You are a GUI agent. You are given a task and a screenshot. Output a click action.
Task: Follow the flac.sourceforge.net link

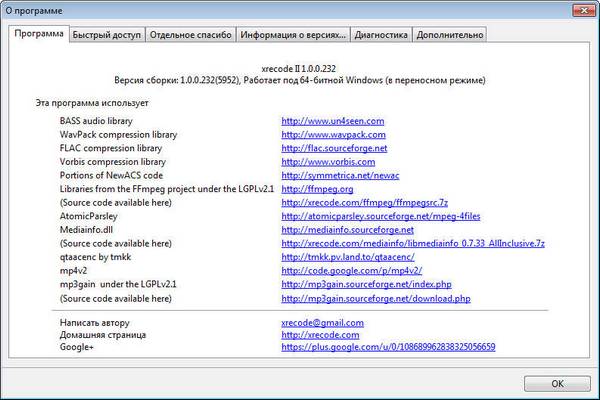point(334,148)
